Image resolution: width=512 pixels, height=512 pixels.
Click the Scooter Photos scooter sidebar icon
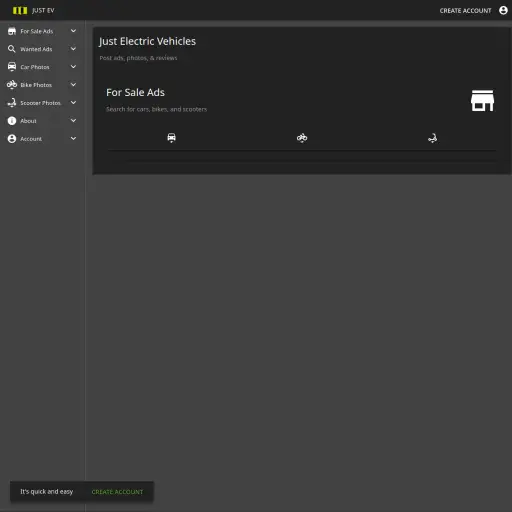coord(12,103)
